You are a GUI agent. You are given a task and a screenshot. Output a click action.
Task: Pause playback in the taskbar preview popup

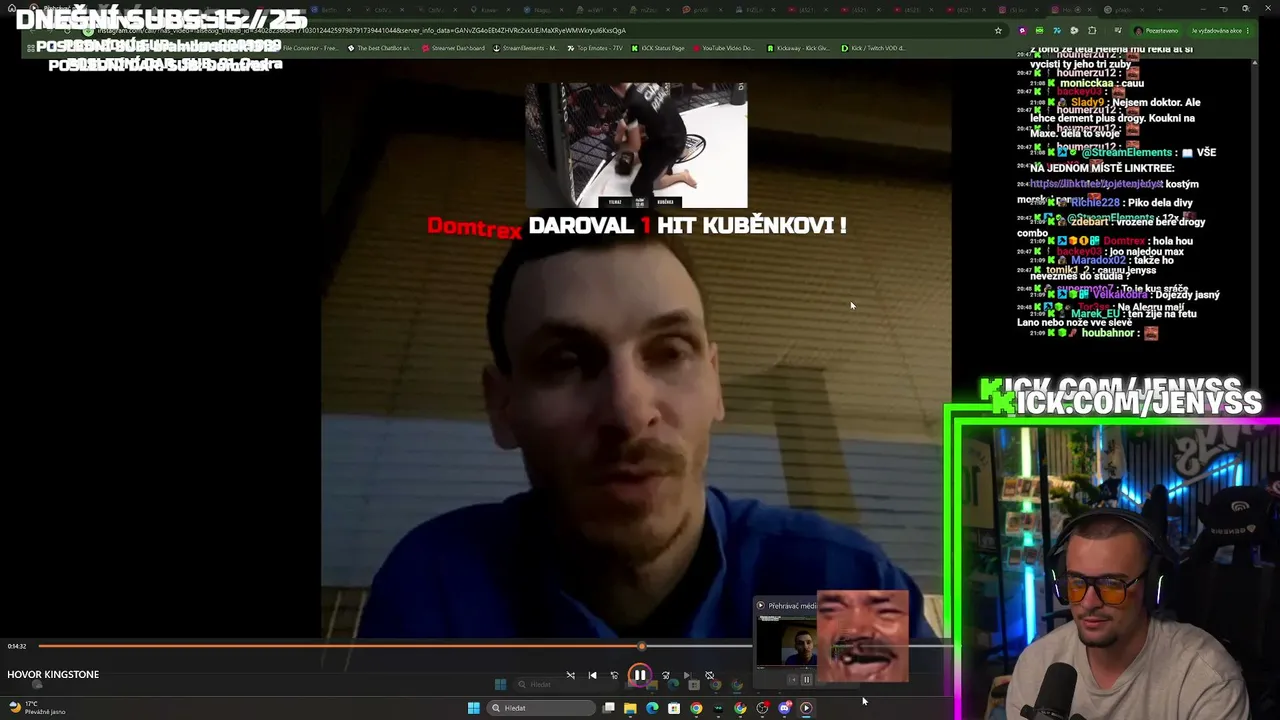pyautogui.click(x=806, y=679)
